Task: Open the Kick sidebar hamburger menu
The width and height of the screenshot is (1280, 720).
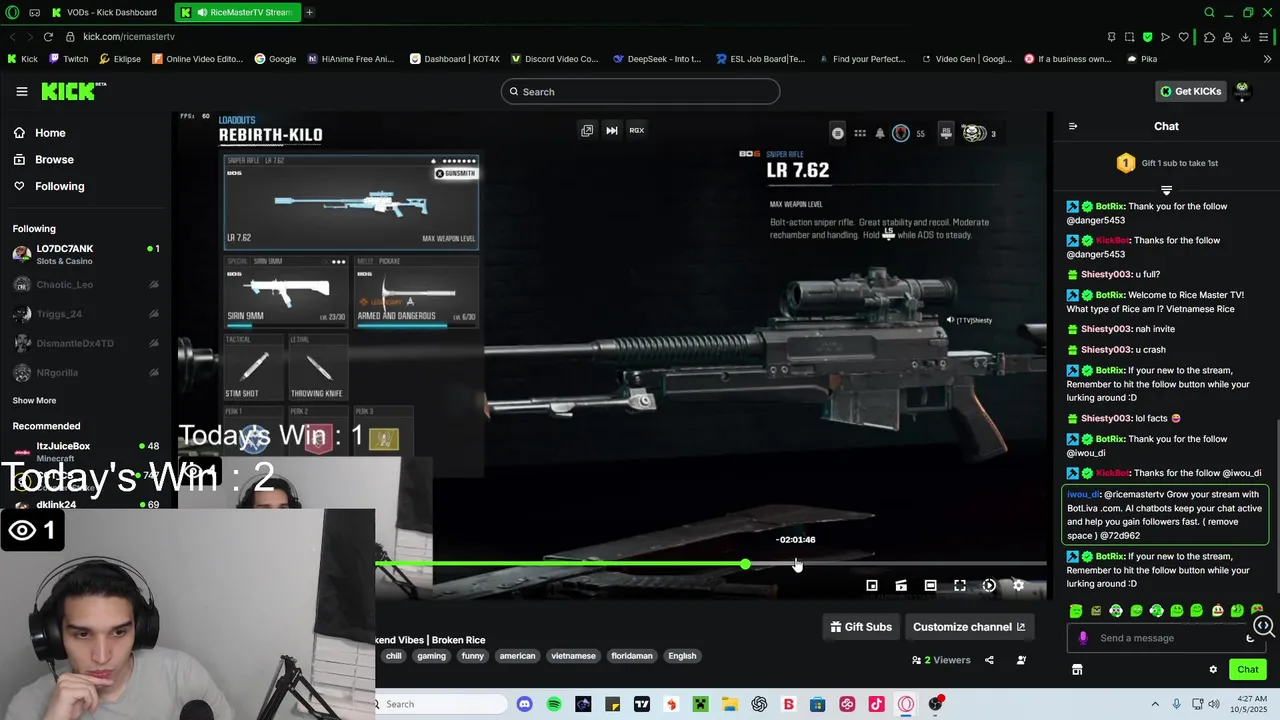Action: [x=22, y=91]
